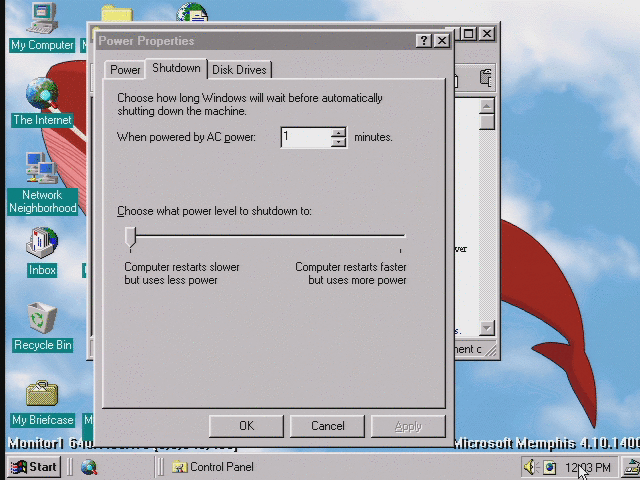Click the paste clipboard toolbar icon in Control Panel
640x480 pixels.
coord(485,78)
